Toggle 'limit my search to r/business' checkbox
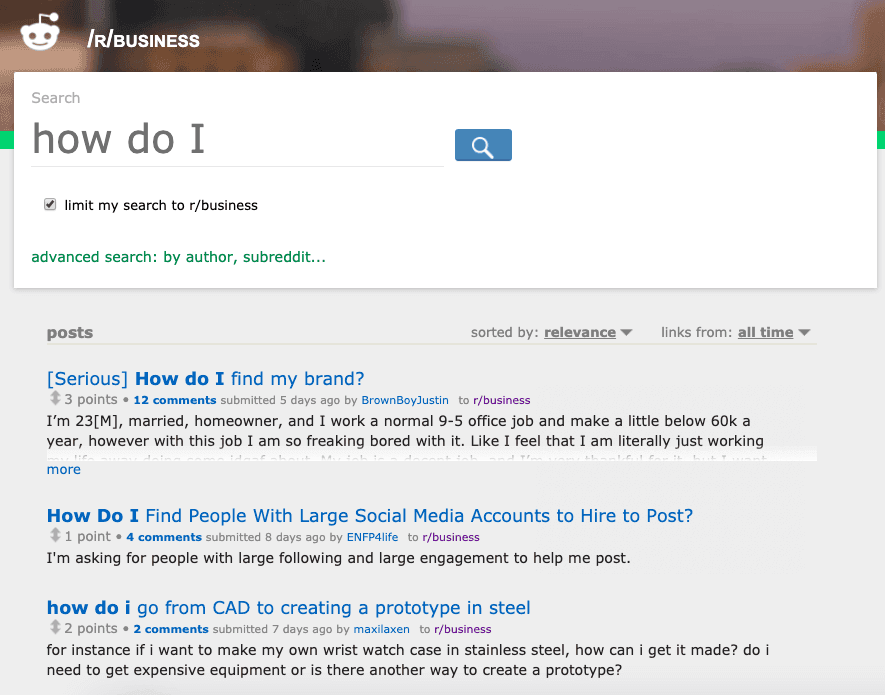Screen dimensions: 885x695 (x=50, y=205)
